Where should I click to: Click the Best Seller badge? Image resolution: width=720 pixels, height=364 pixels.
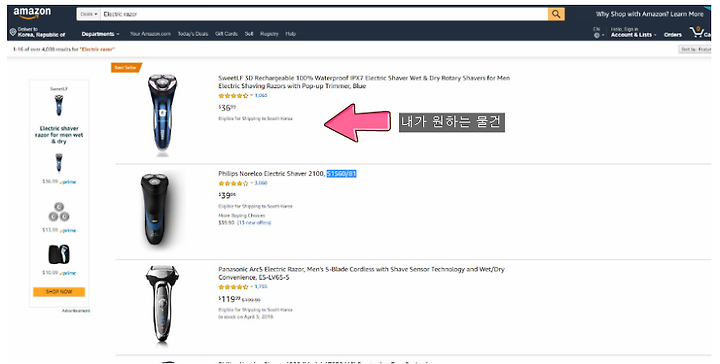[126, 67]
